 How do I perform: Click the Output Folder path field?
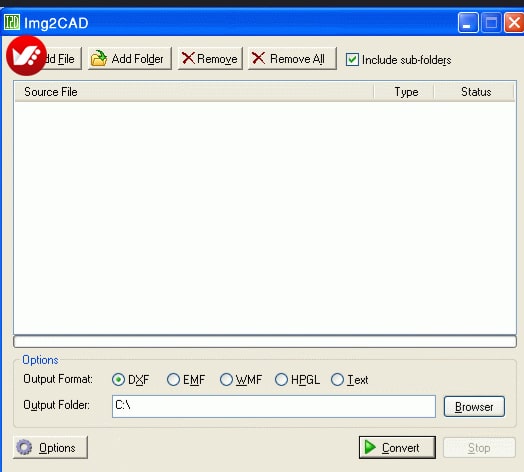point(274,406)
